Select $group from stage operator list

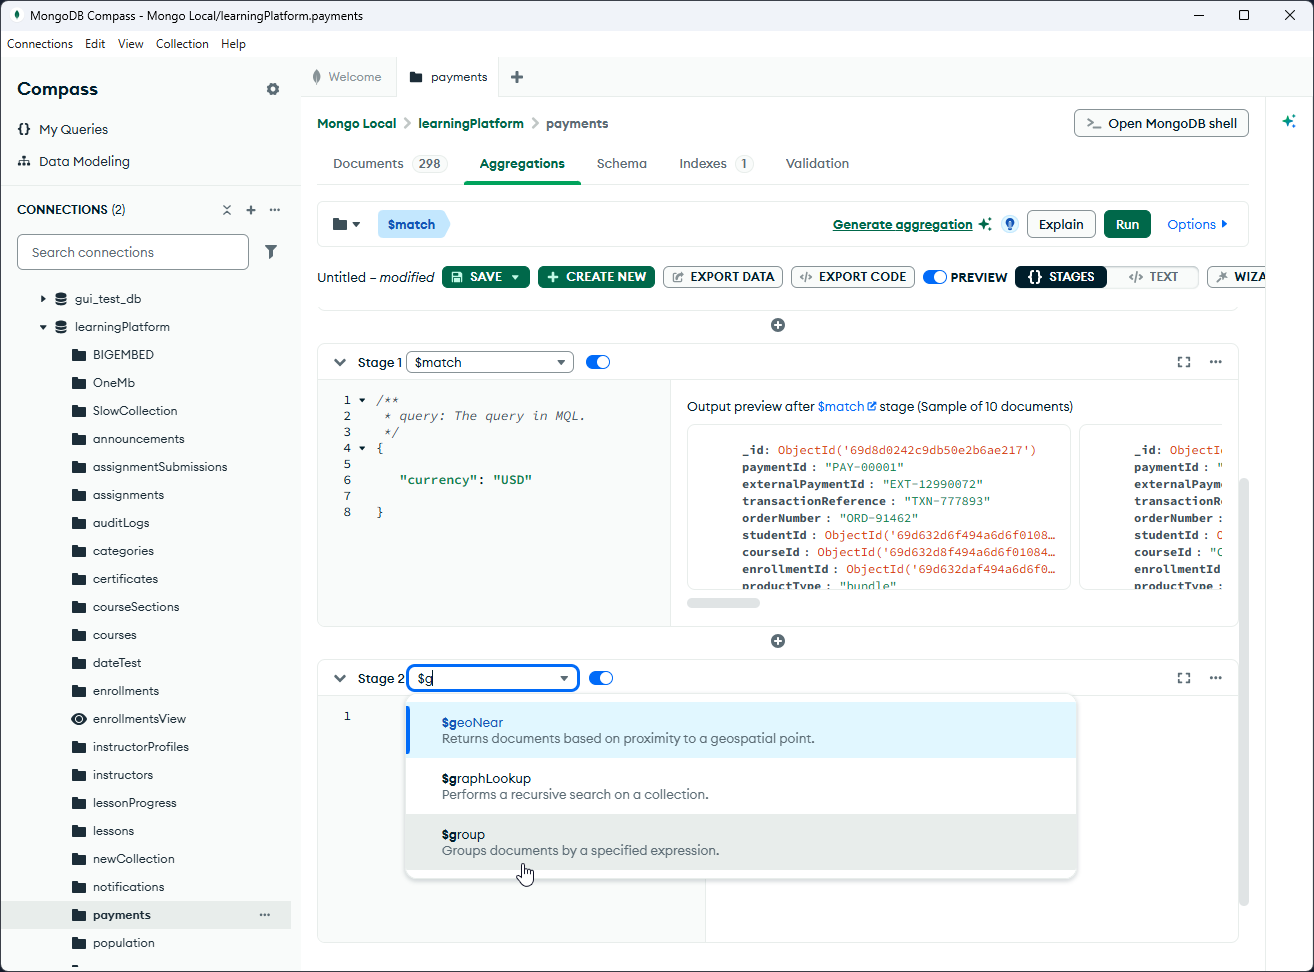(x=741, y=842)
